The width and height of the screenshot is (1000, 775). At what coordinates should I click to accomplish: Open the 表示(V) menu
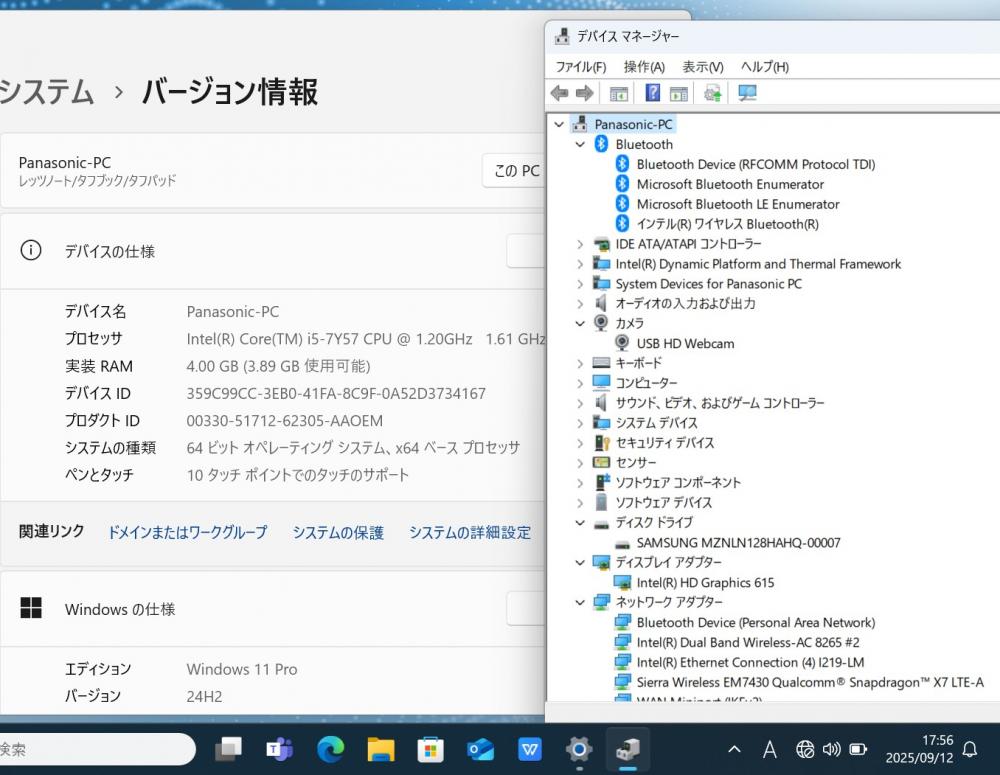[702, 67]
